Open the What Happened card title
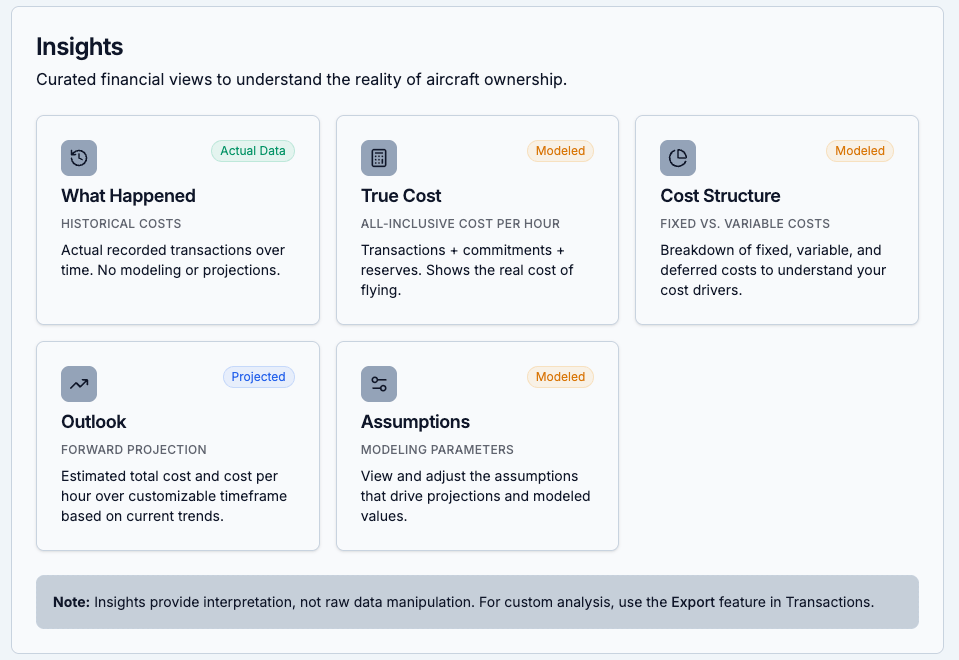The height and width of the screenshot is (660, 959). (x=128, y=196)
